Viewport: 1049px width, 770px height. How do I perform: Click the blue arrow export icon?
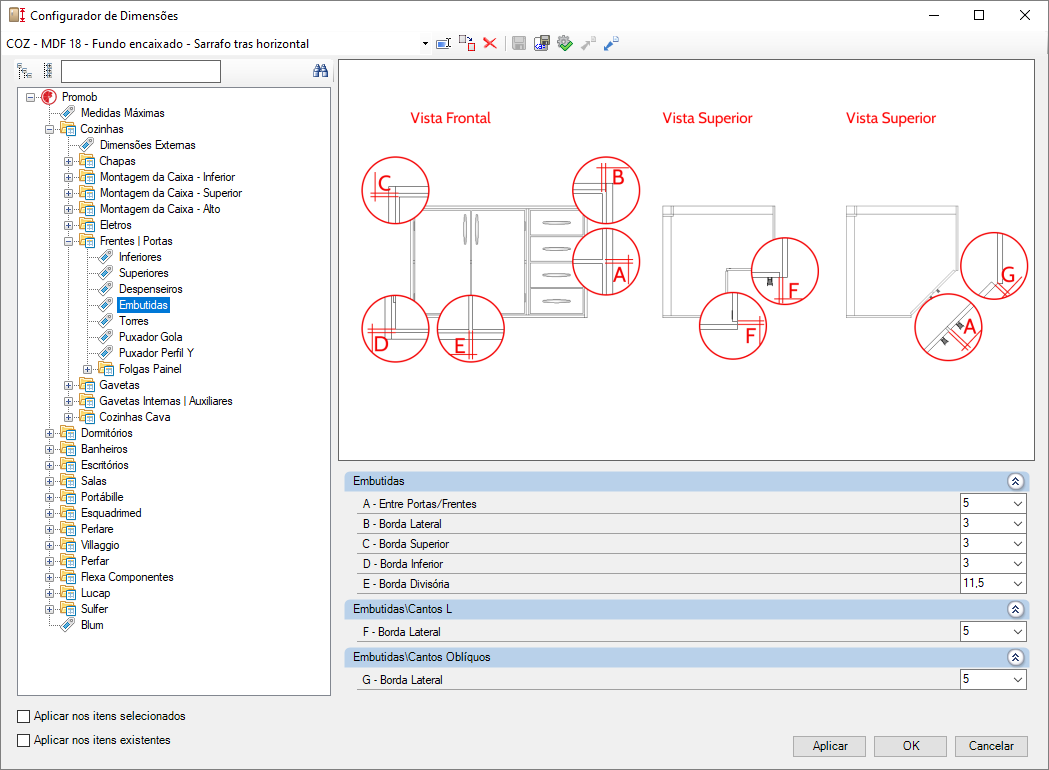tap(611, 44)
